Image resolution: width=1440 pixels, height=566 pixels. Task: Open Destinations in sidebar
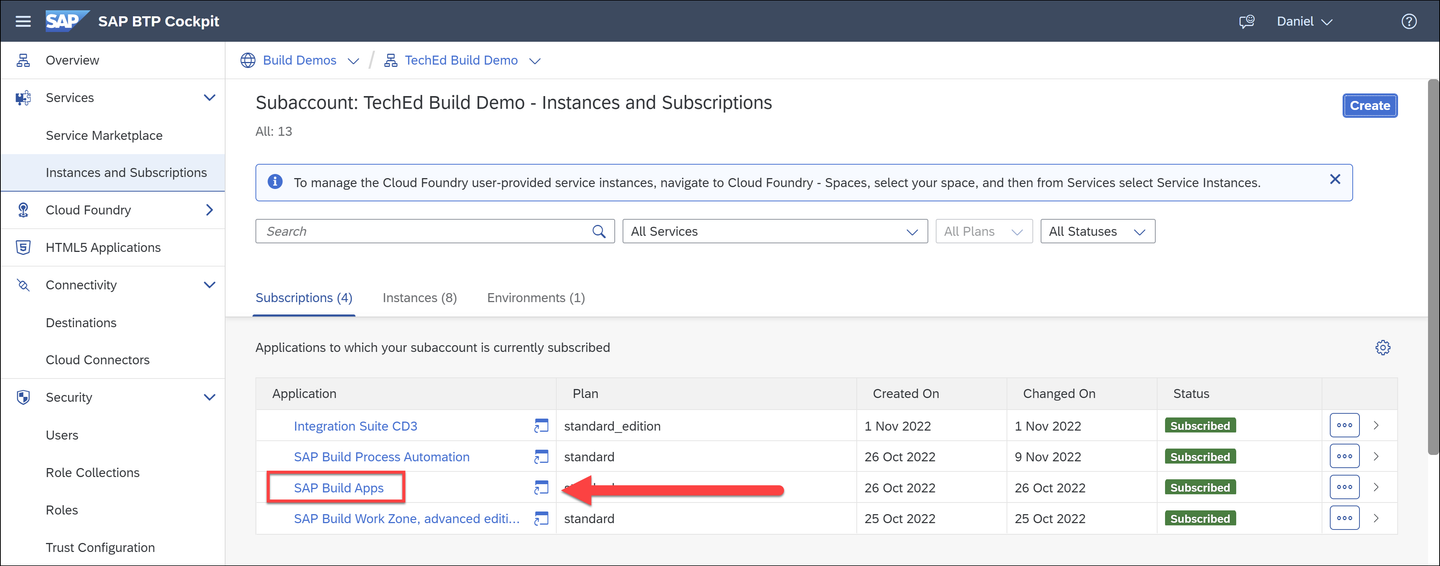pos(81,322)
